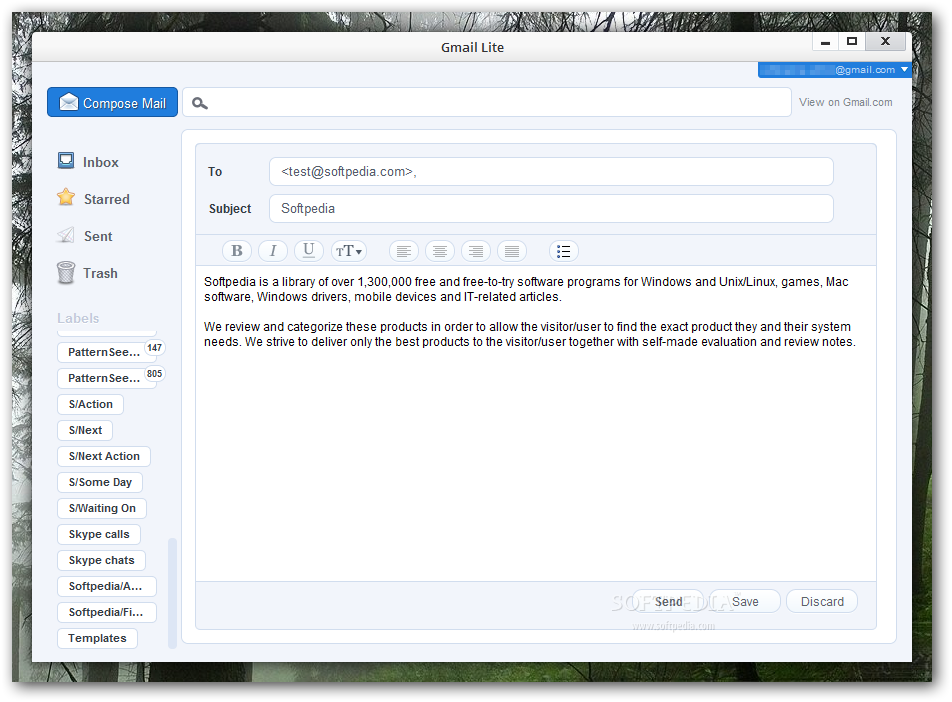Click the Inbox tray icon

coord(66,161)
